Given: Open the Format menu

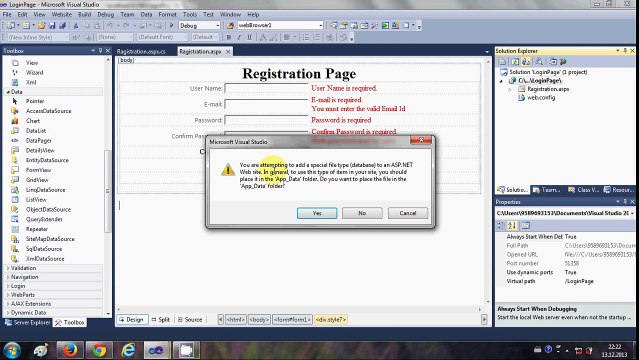Looking at the screenshot, I should pyautogui.click(x=167, y=14).
